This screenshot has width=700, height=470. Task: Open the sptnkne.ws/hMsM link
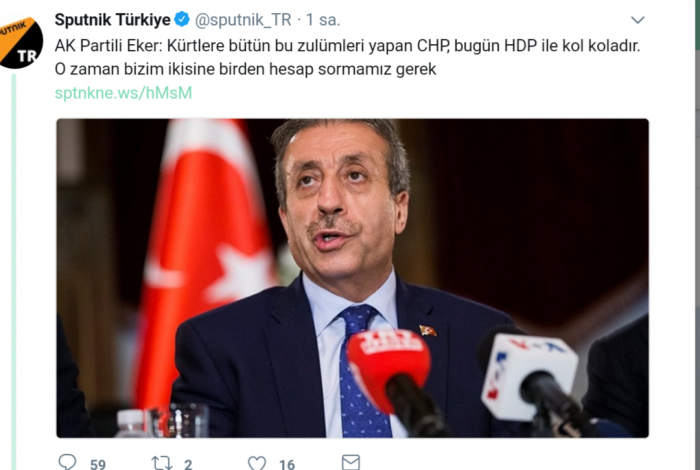click(123, 93)
